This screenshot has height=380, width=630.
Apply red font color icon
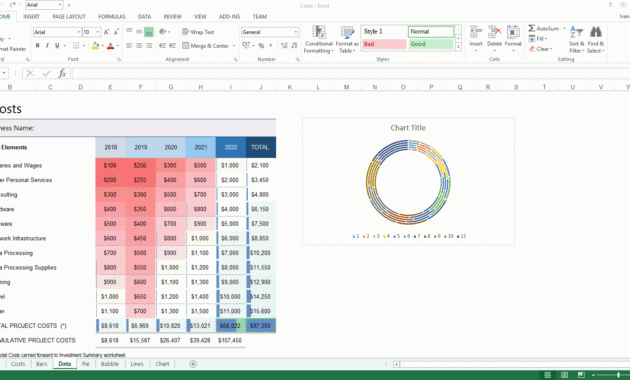point(110,46)
